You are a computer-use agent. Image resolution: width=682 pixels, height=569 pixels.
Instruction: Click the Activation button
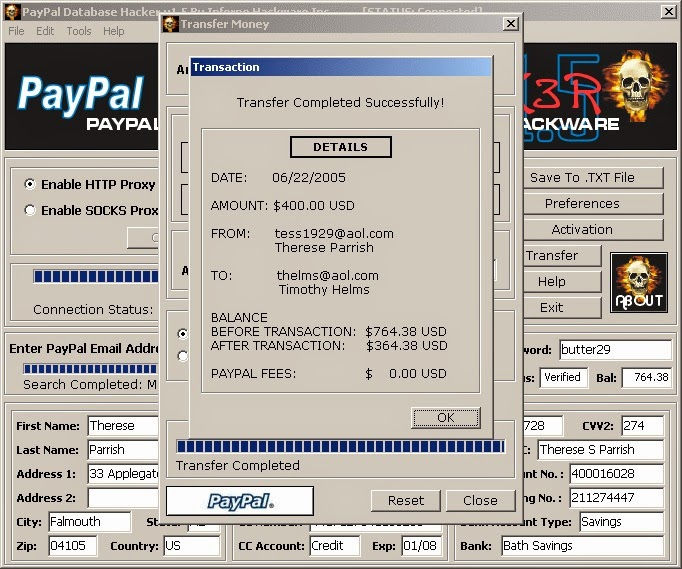tap(593, 230)
